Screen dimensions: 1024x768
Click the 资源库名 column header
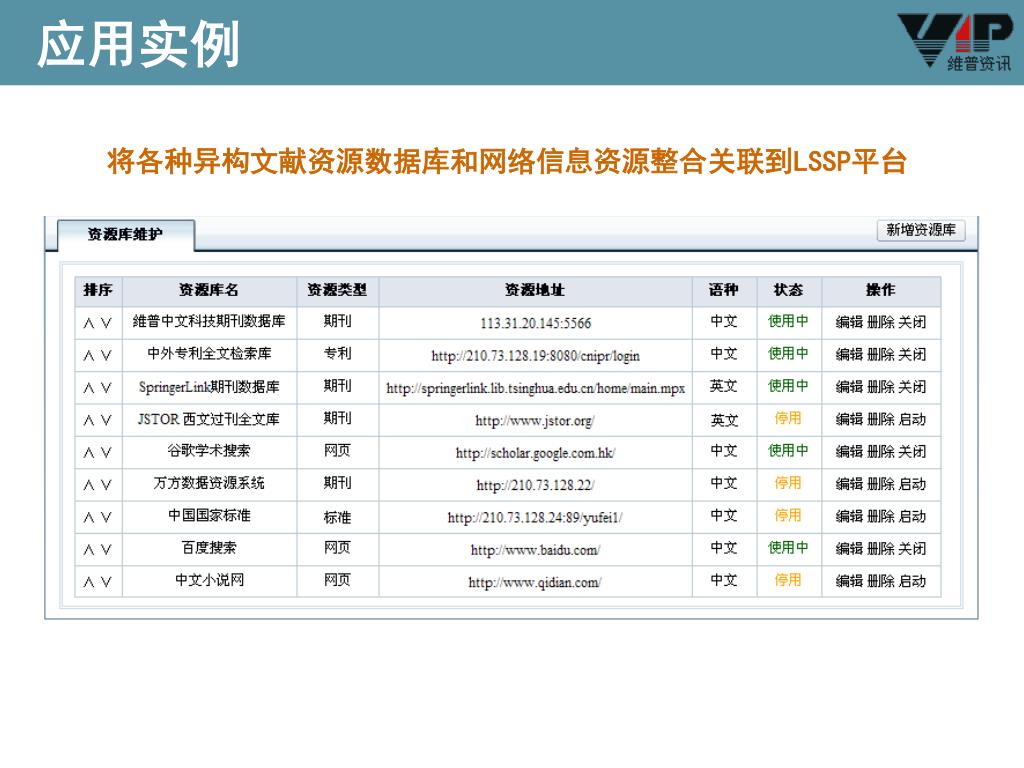(x=209, y=290)
